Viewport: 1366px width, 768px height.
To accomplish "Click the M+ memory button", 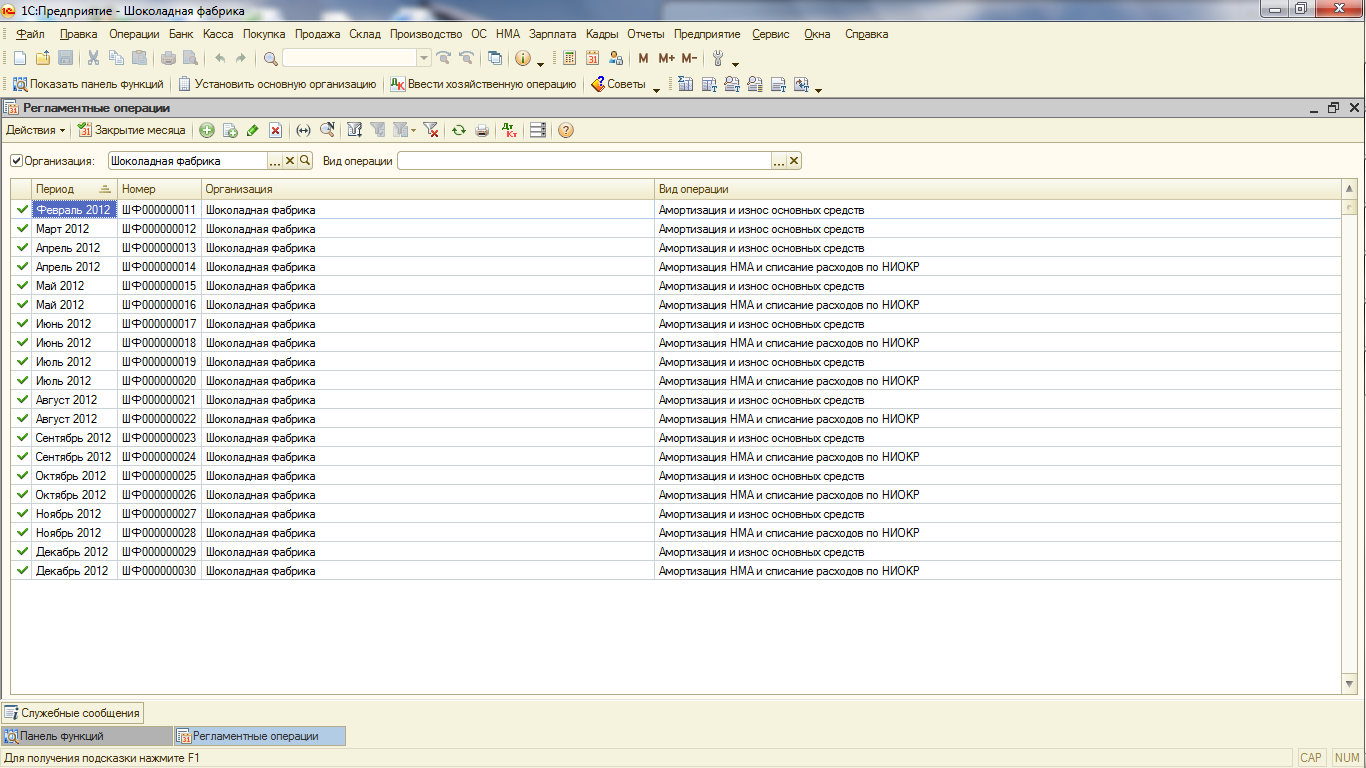I will pyautogui.click(x=667, y=59).
